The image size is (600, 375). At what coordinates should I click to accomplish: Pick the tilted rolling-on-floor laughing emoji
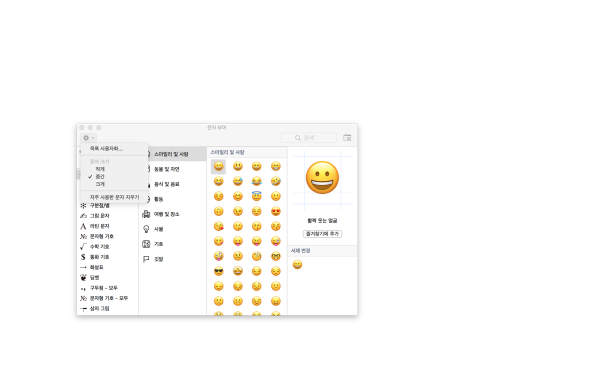(x=276, y=181)
